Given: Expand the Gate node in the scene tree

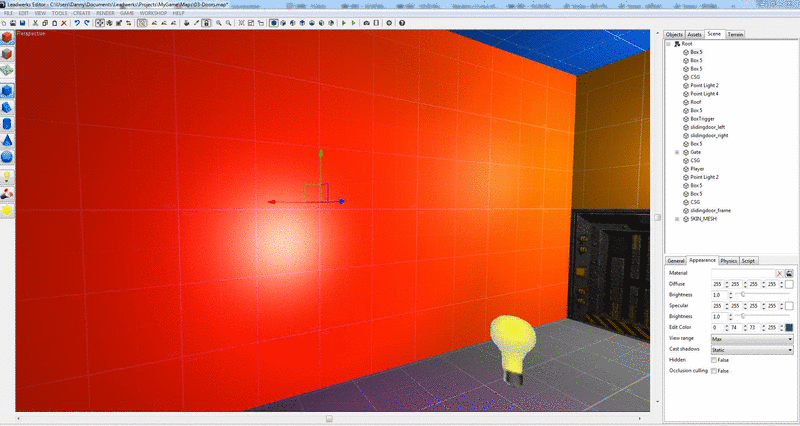Looking at the screenshot, I should (677, 153).
